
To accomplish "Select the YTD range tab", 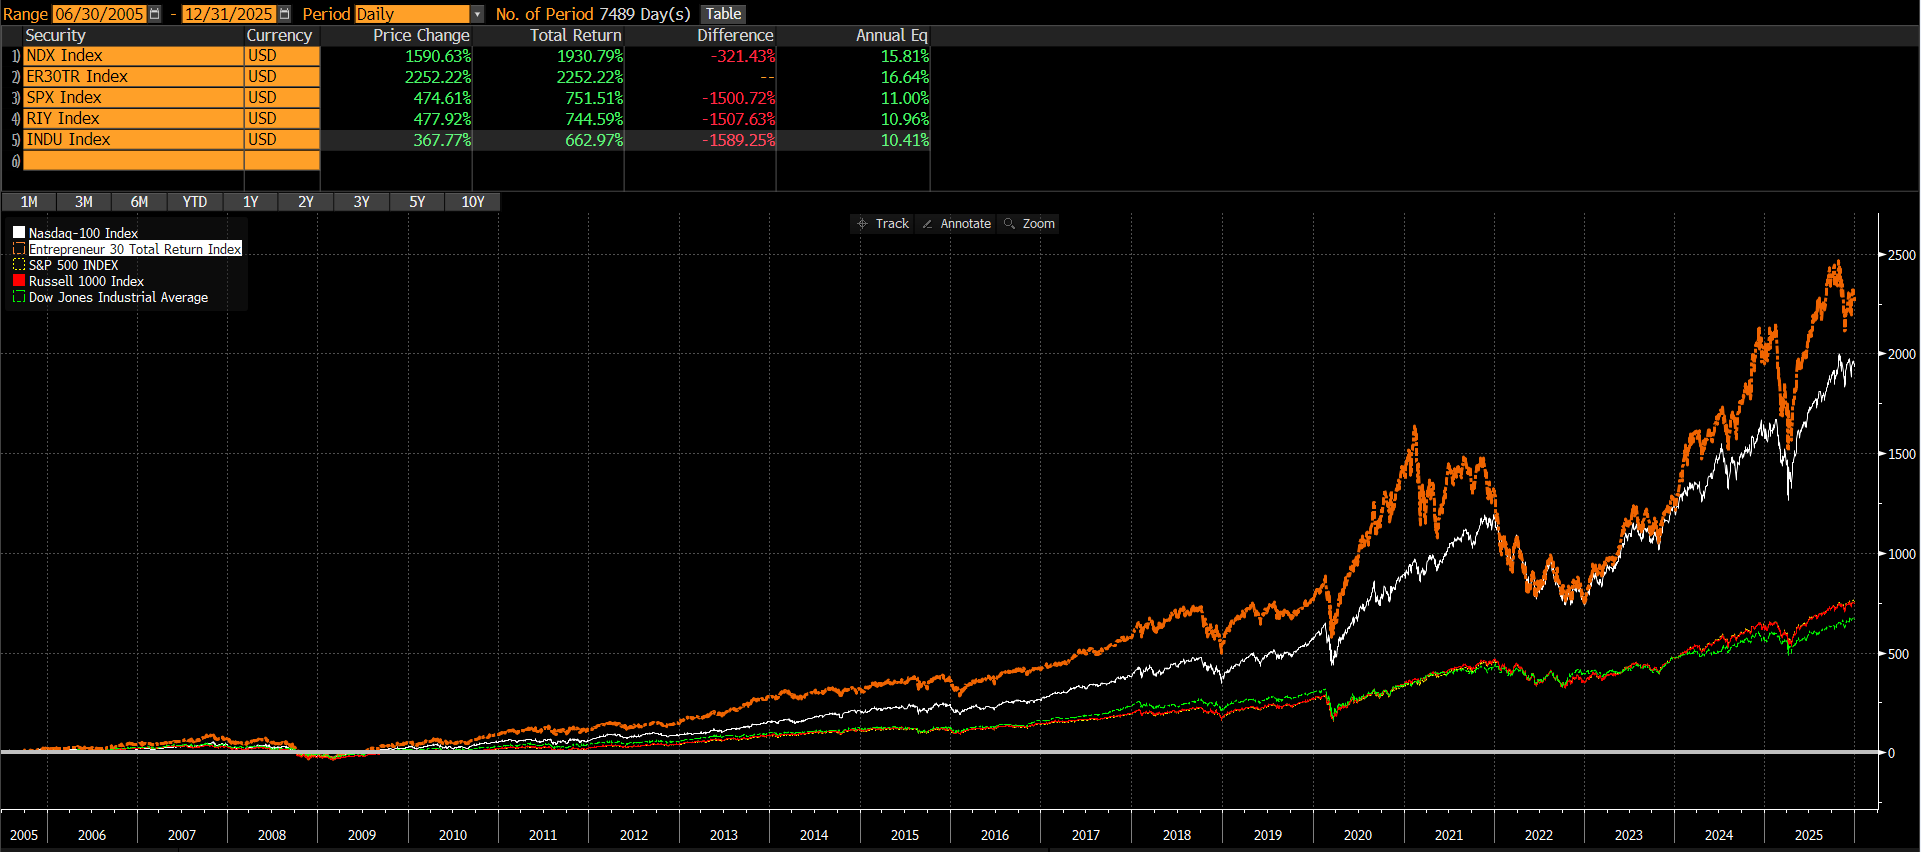I will [x=195, y=202].
